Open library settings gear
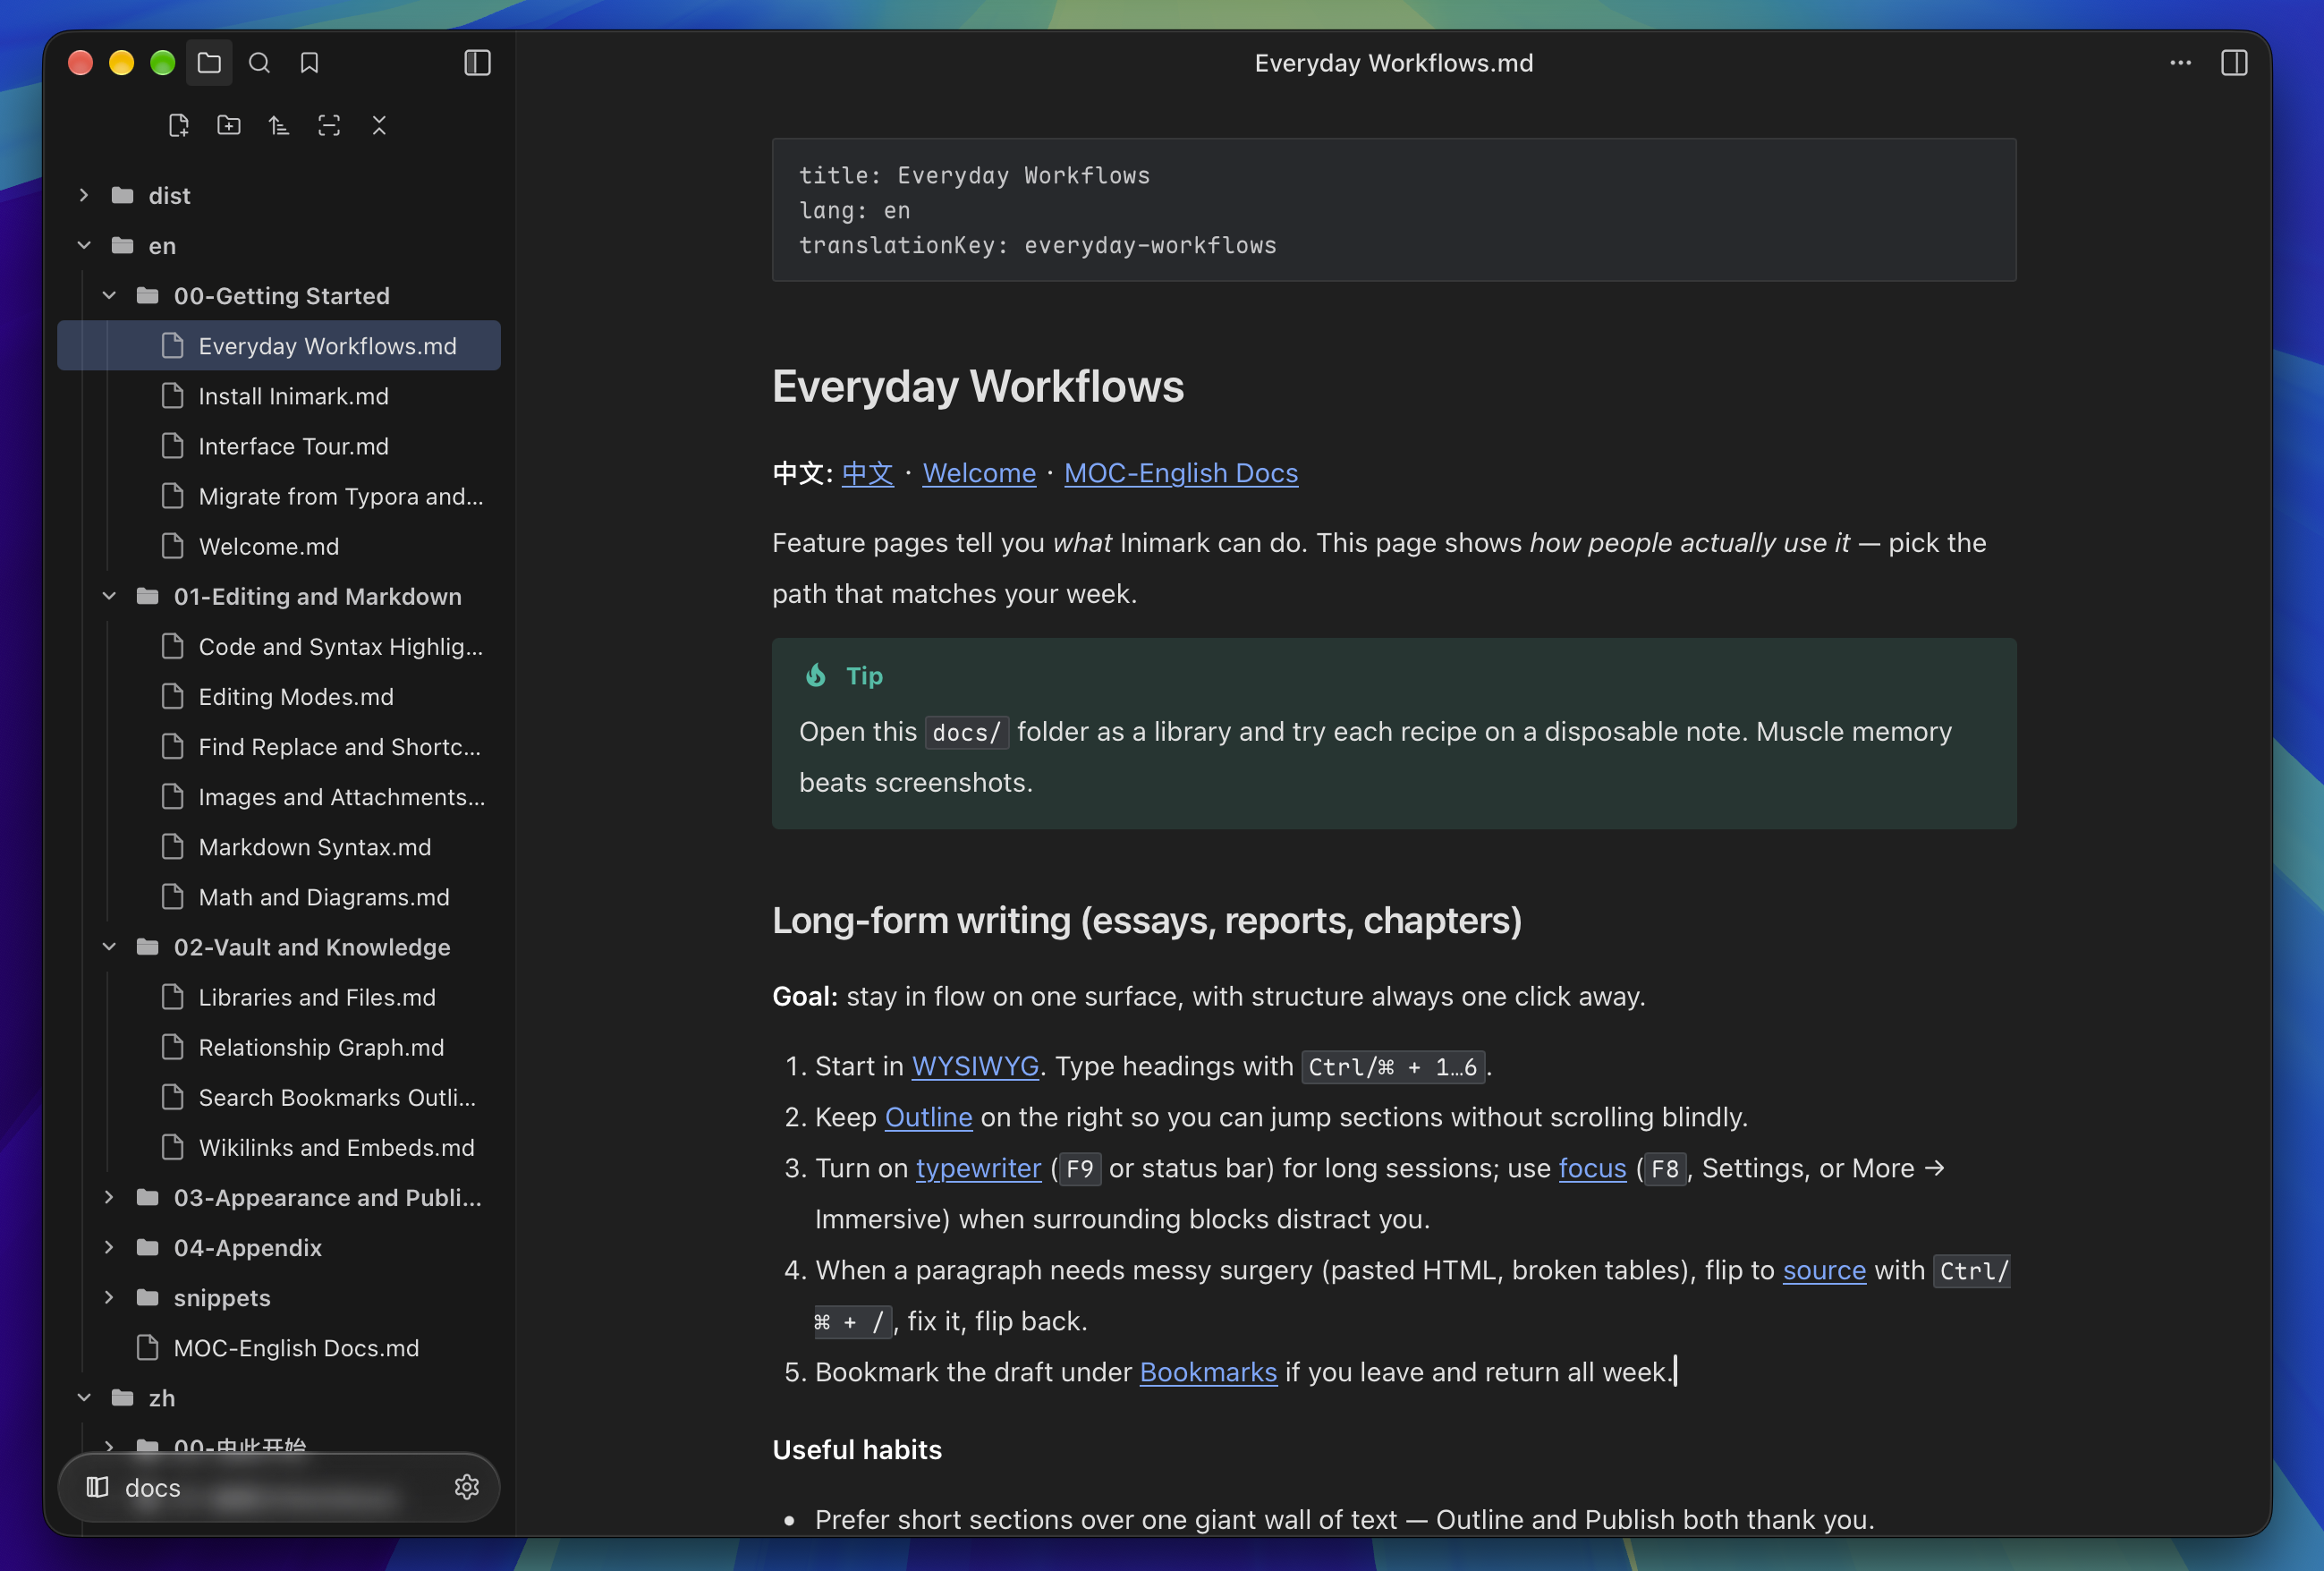The image size is (2324, 1571). (467, 1487)
